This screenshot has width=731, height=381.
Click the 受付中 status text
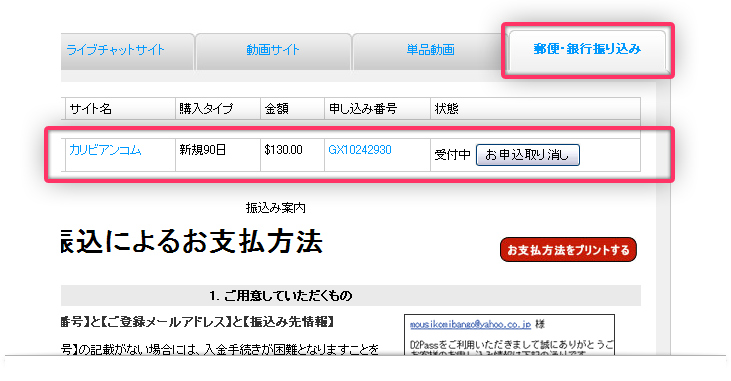452,155
